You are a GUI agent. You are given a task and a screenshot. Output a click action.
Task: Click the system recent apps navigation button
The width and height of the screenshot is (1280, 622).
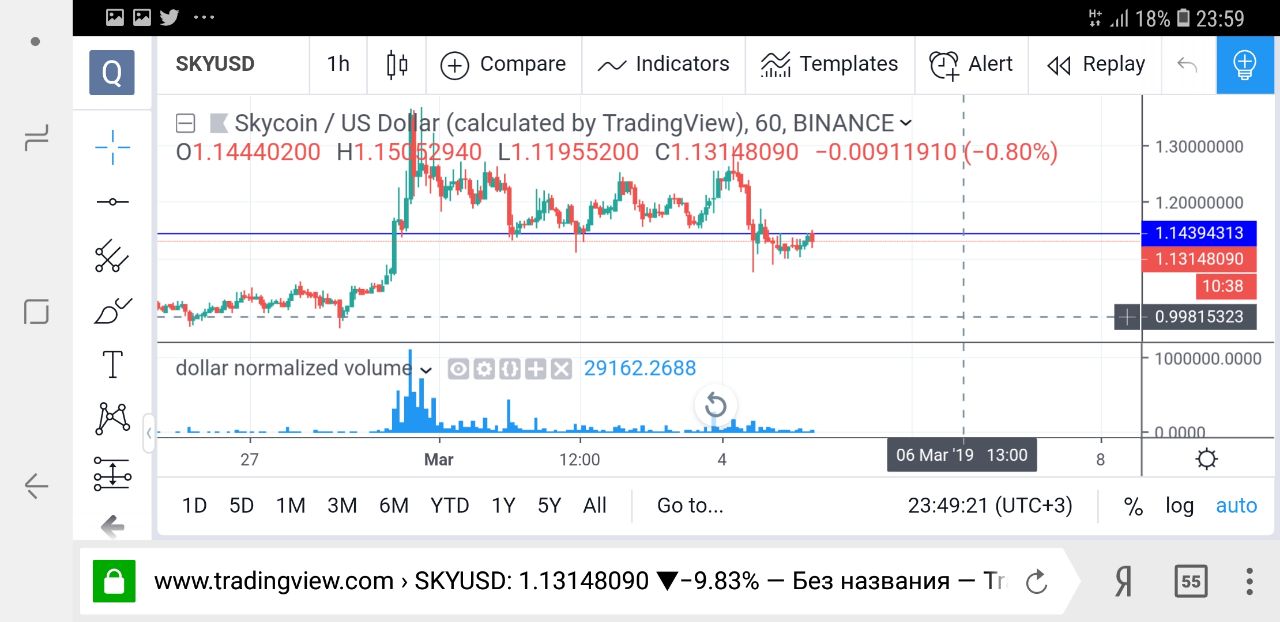[36, 139]
